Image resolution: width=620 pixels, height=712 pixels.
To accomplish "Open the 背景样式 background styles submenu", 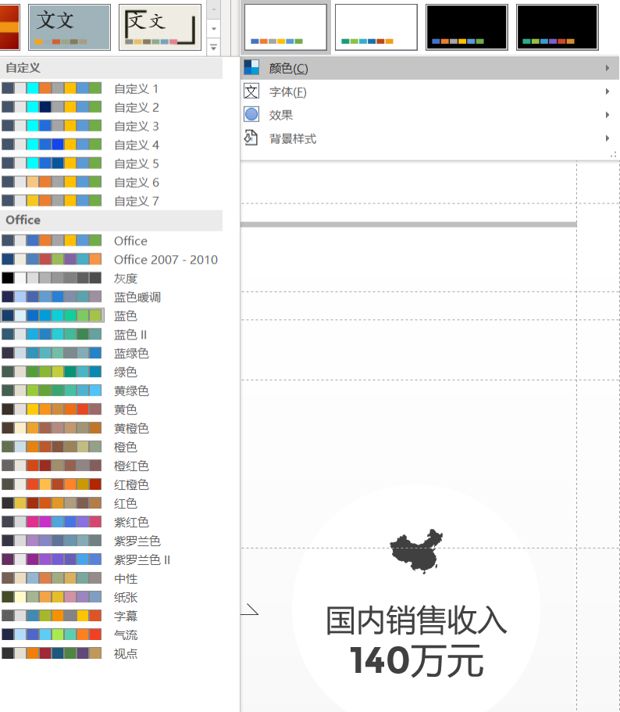I will (x=430, y=138).
